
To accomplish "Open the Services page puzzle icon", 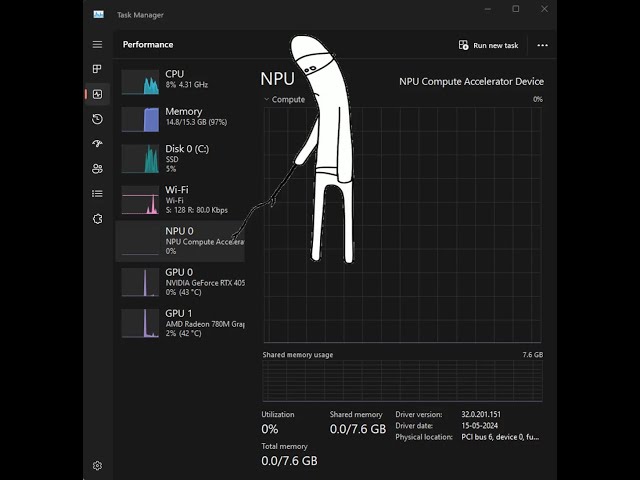I will [97, 219].
